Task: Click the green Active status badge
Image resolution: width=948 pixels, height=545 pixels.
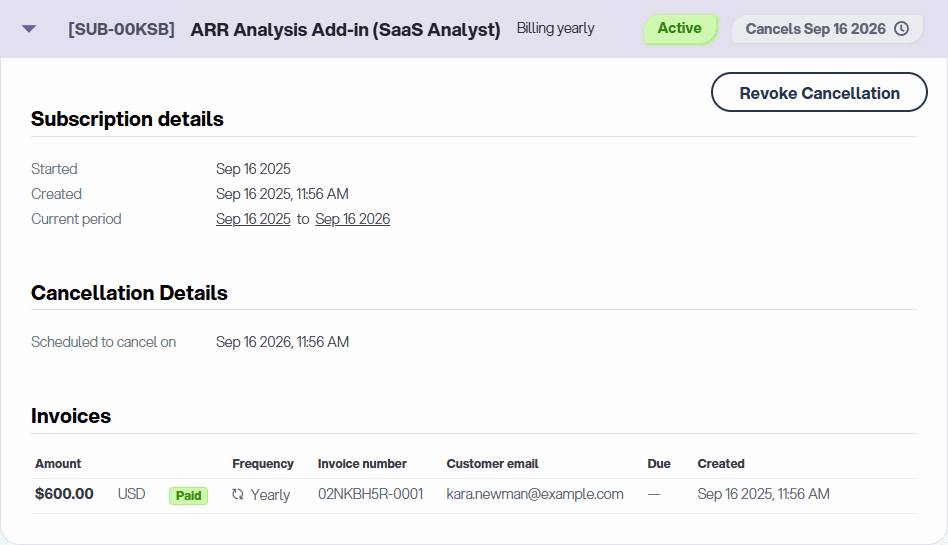Action: (679, 29)
